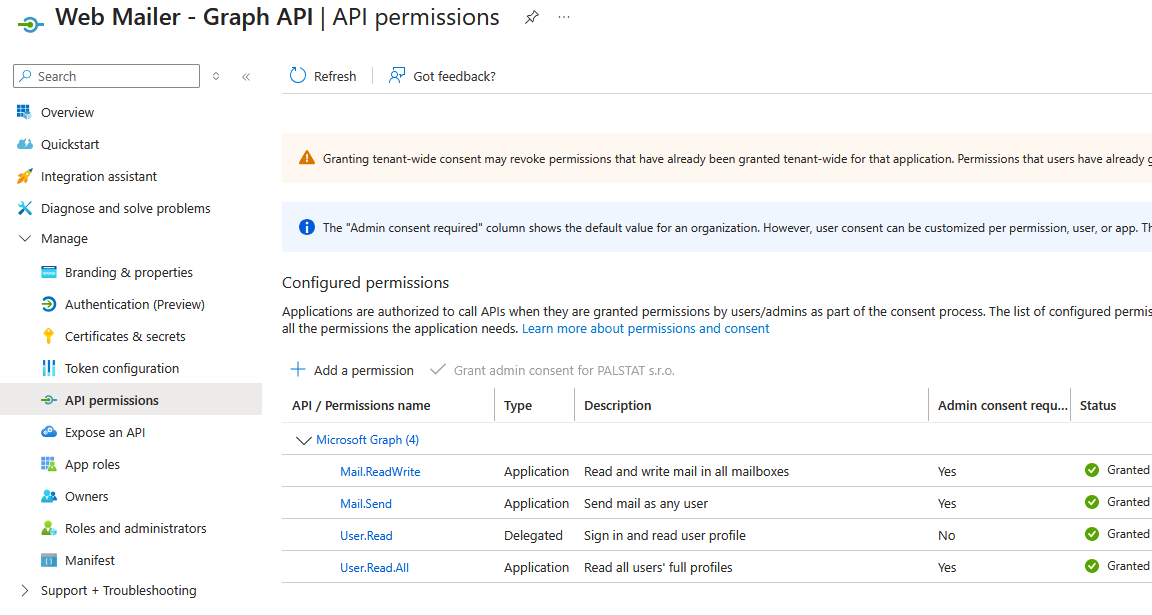Click the Granted check icon for User.Read.All
The height and width of the screenshot is (615, 1152).
[x=1092, y=566]
